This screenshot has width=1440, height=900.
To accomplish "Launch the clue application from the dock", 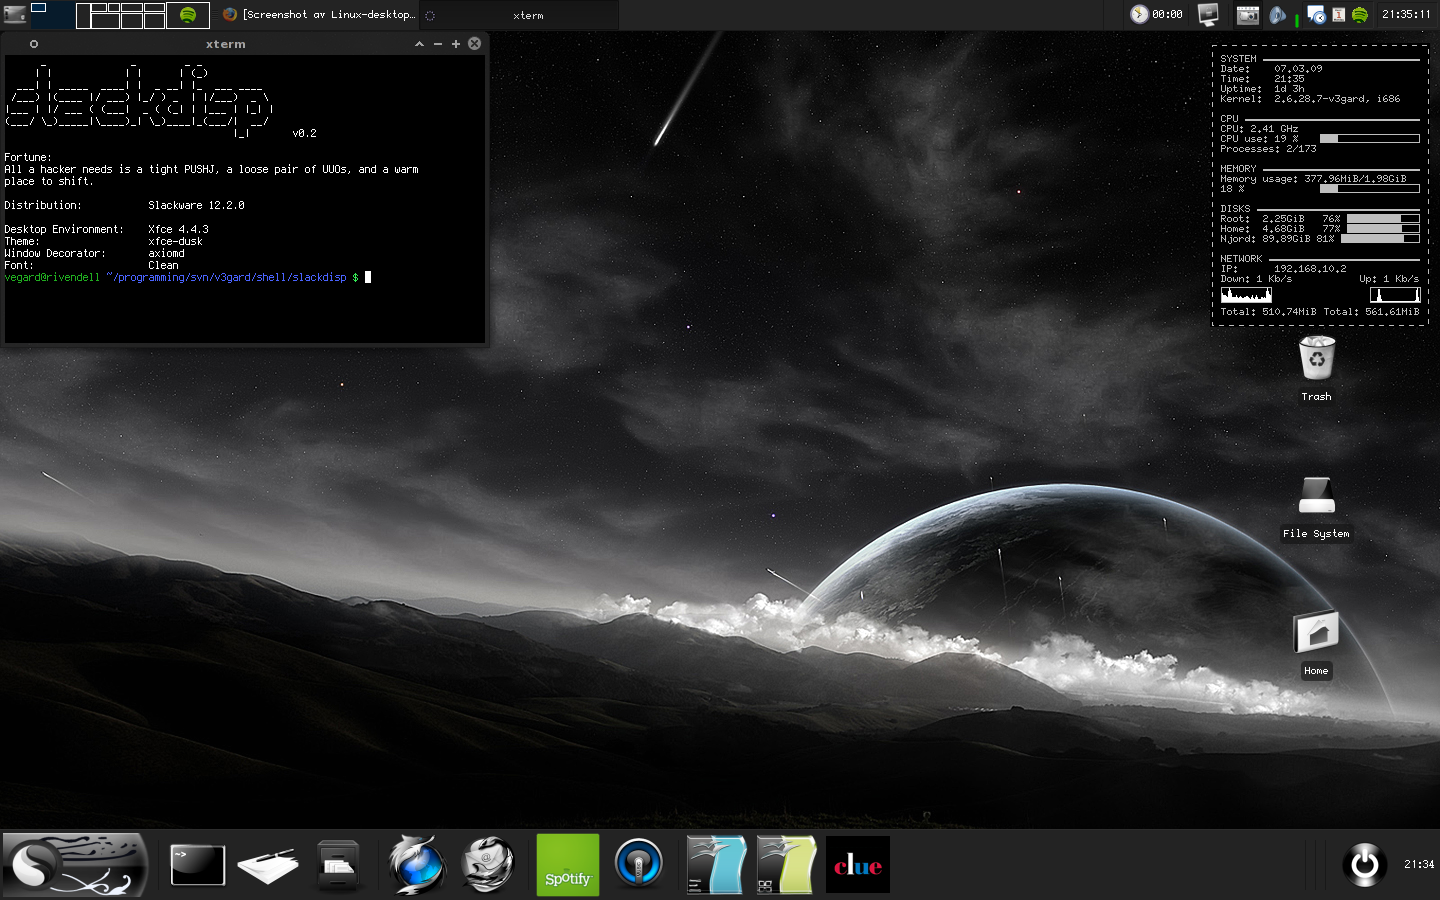I will point(858,865).
